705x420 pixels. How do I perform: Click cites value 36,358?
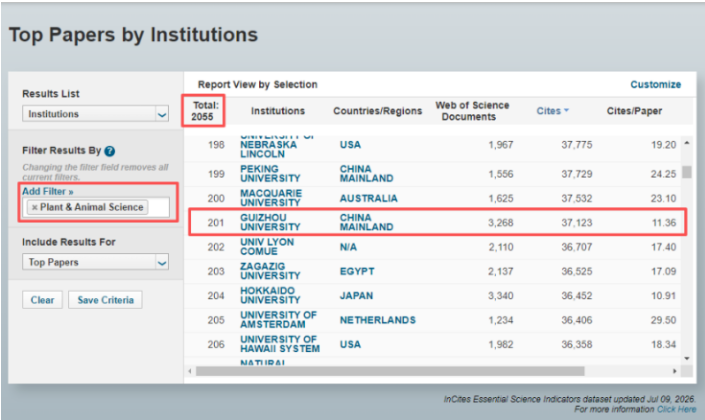click(x=576, y=344)
